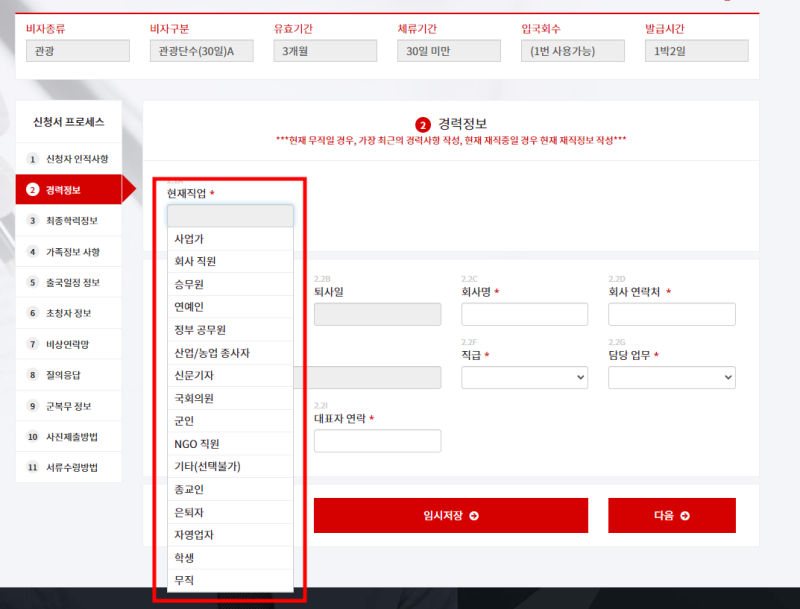Open step 7 비상연락망

click(x=68, y=344)
